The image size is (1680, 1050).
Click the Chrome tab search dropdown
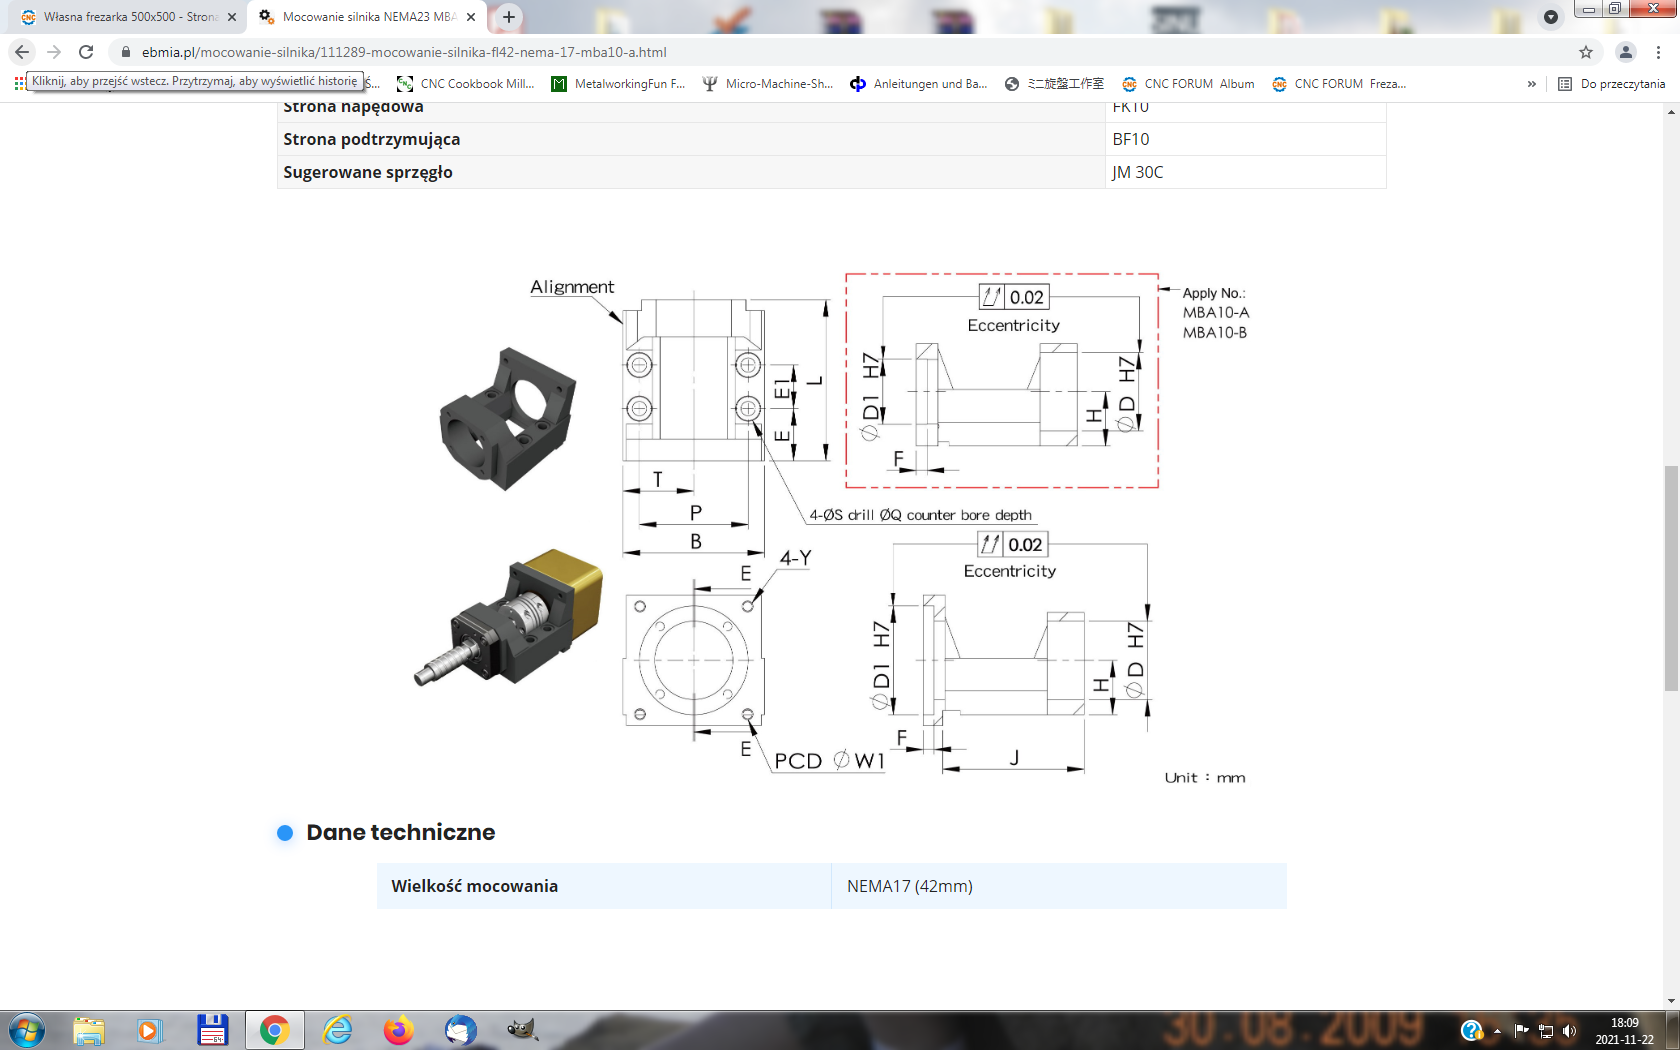coord(1551,17)
